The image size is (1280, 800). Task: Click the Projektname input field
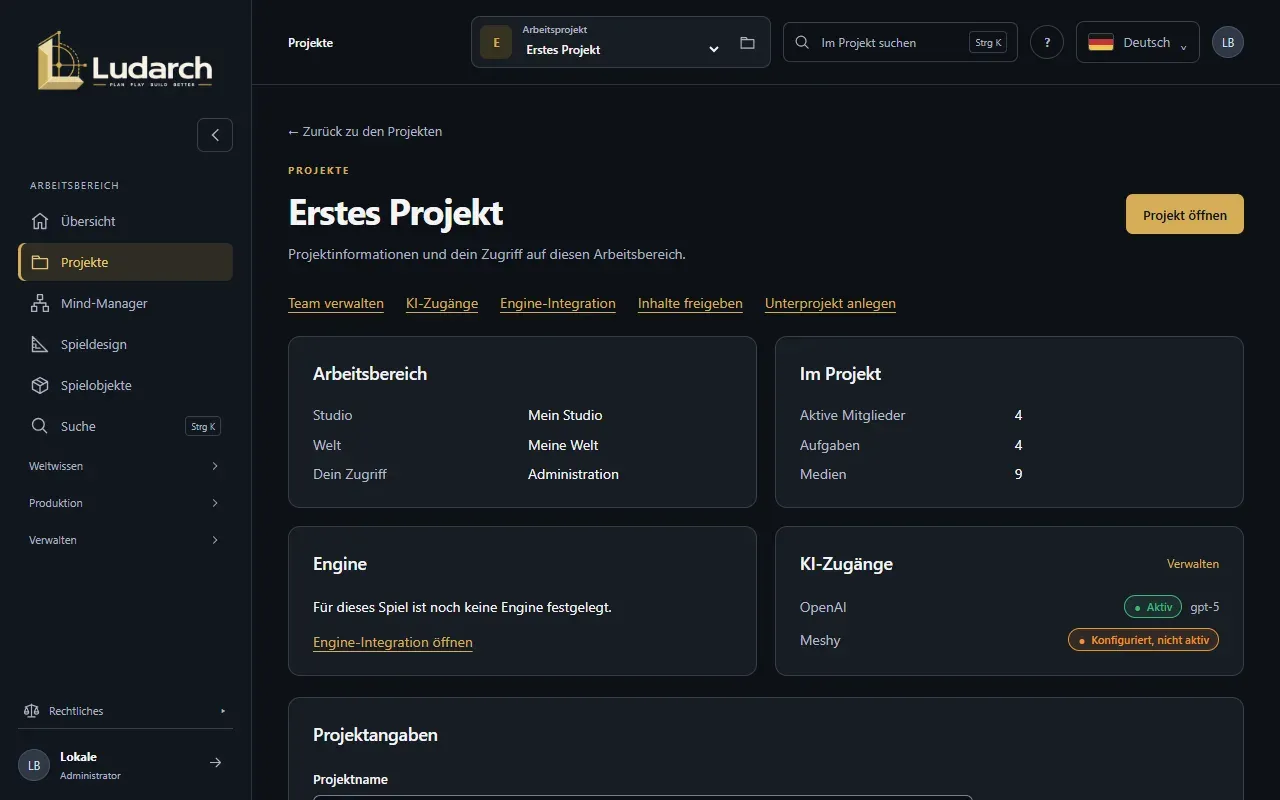[x=642, y=797]
